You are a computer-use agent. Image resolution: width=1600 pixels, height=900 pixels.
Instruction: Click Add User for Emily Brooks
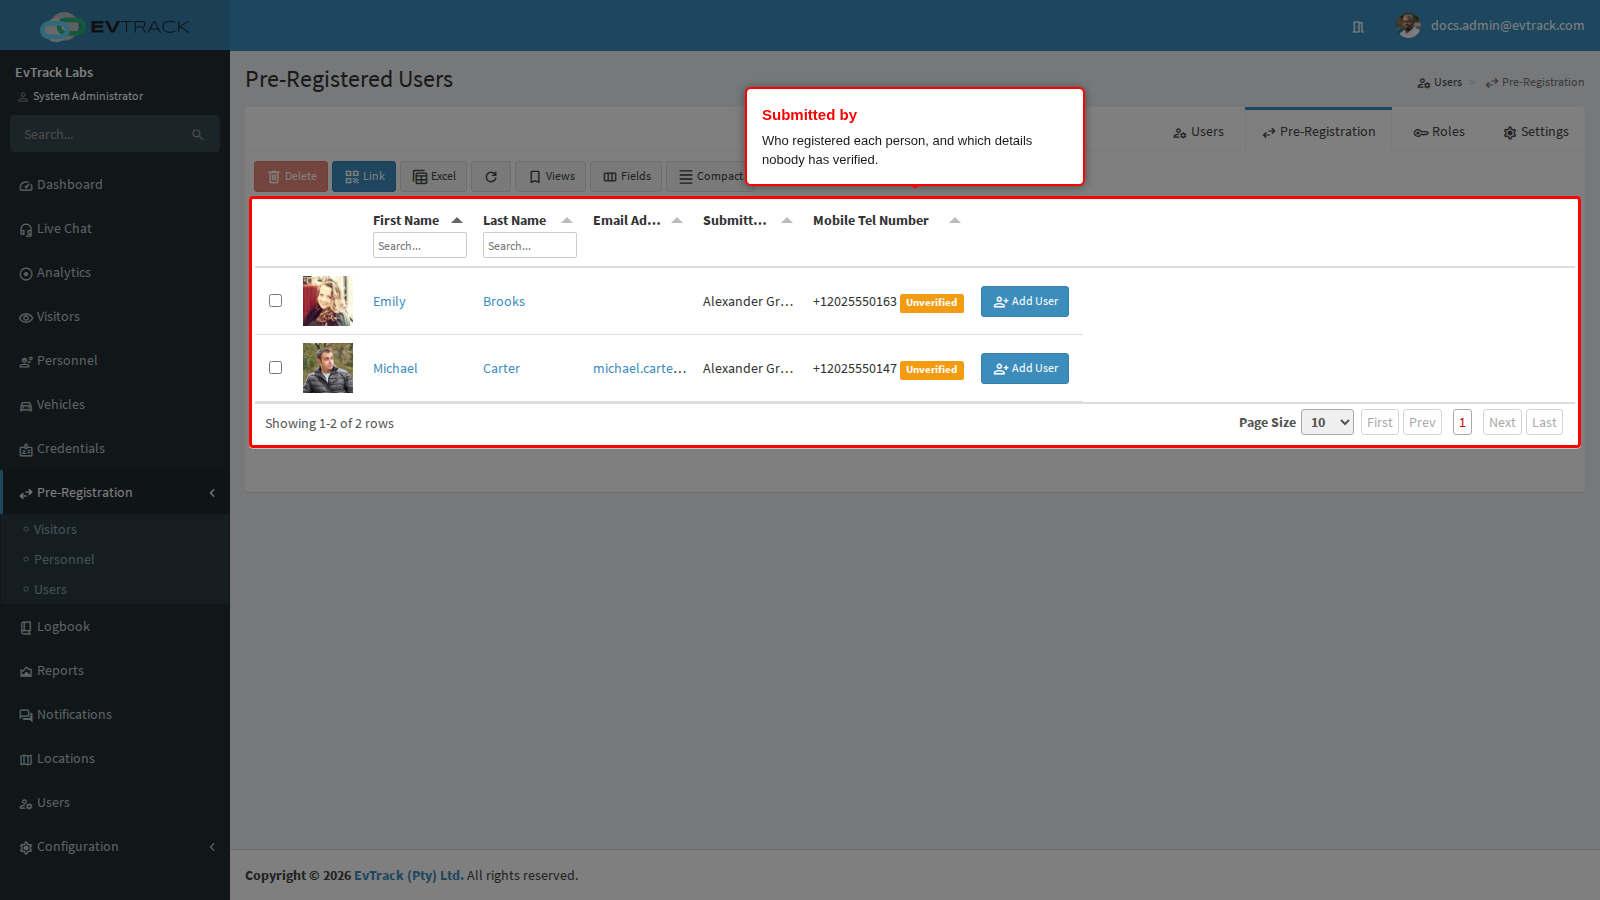pos(1025,302)
